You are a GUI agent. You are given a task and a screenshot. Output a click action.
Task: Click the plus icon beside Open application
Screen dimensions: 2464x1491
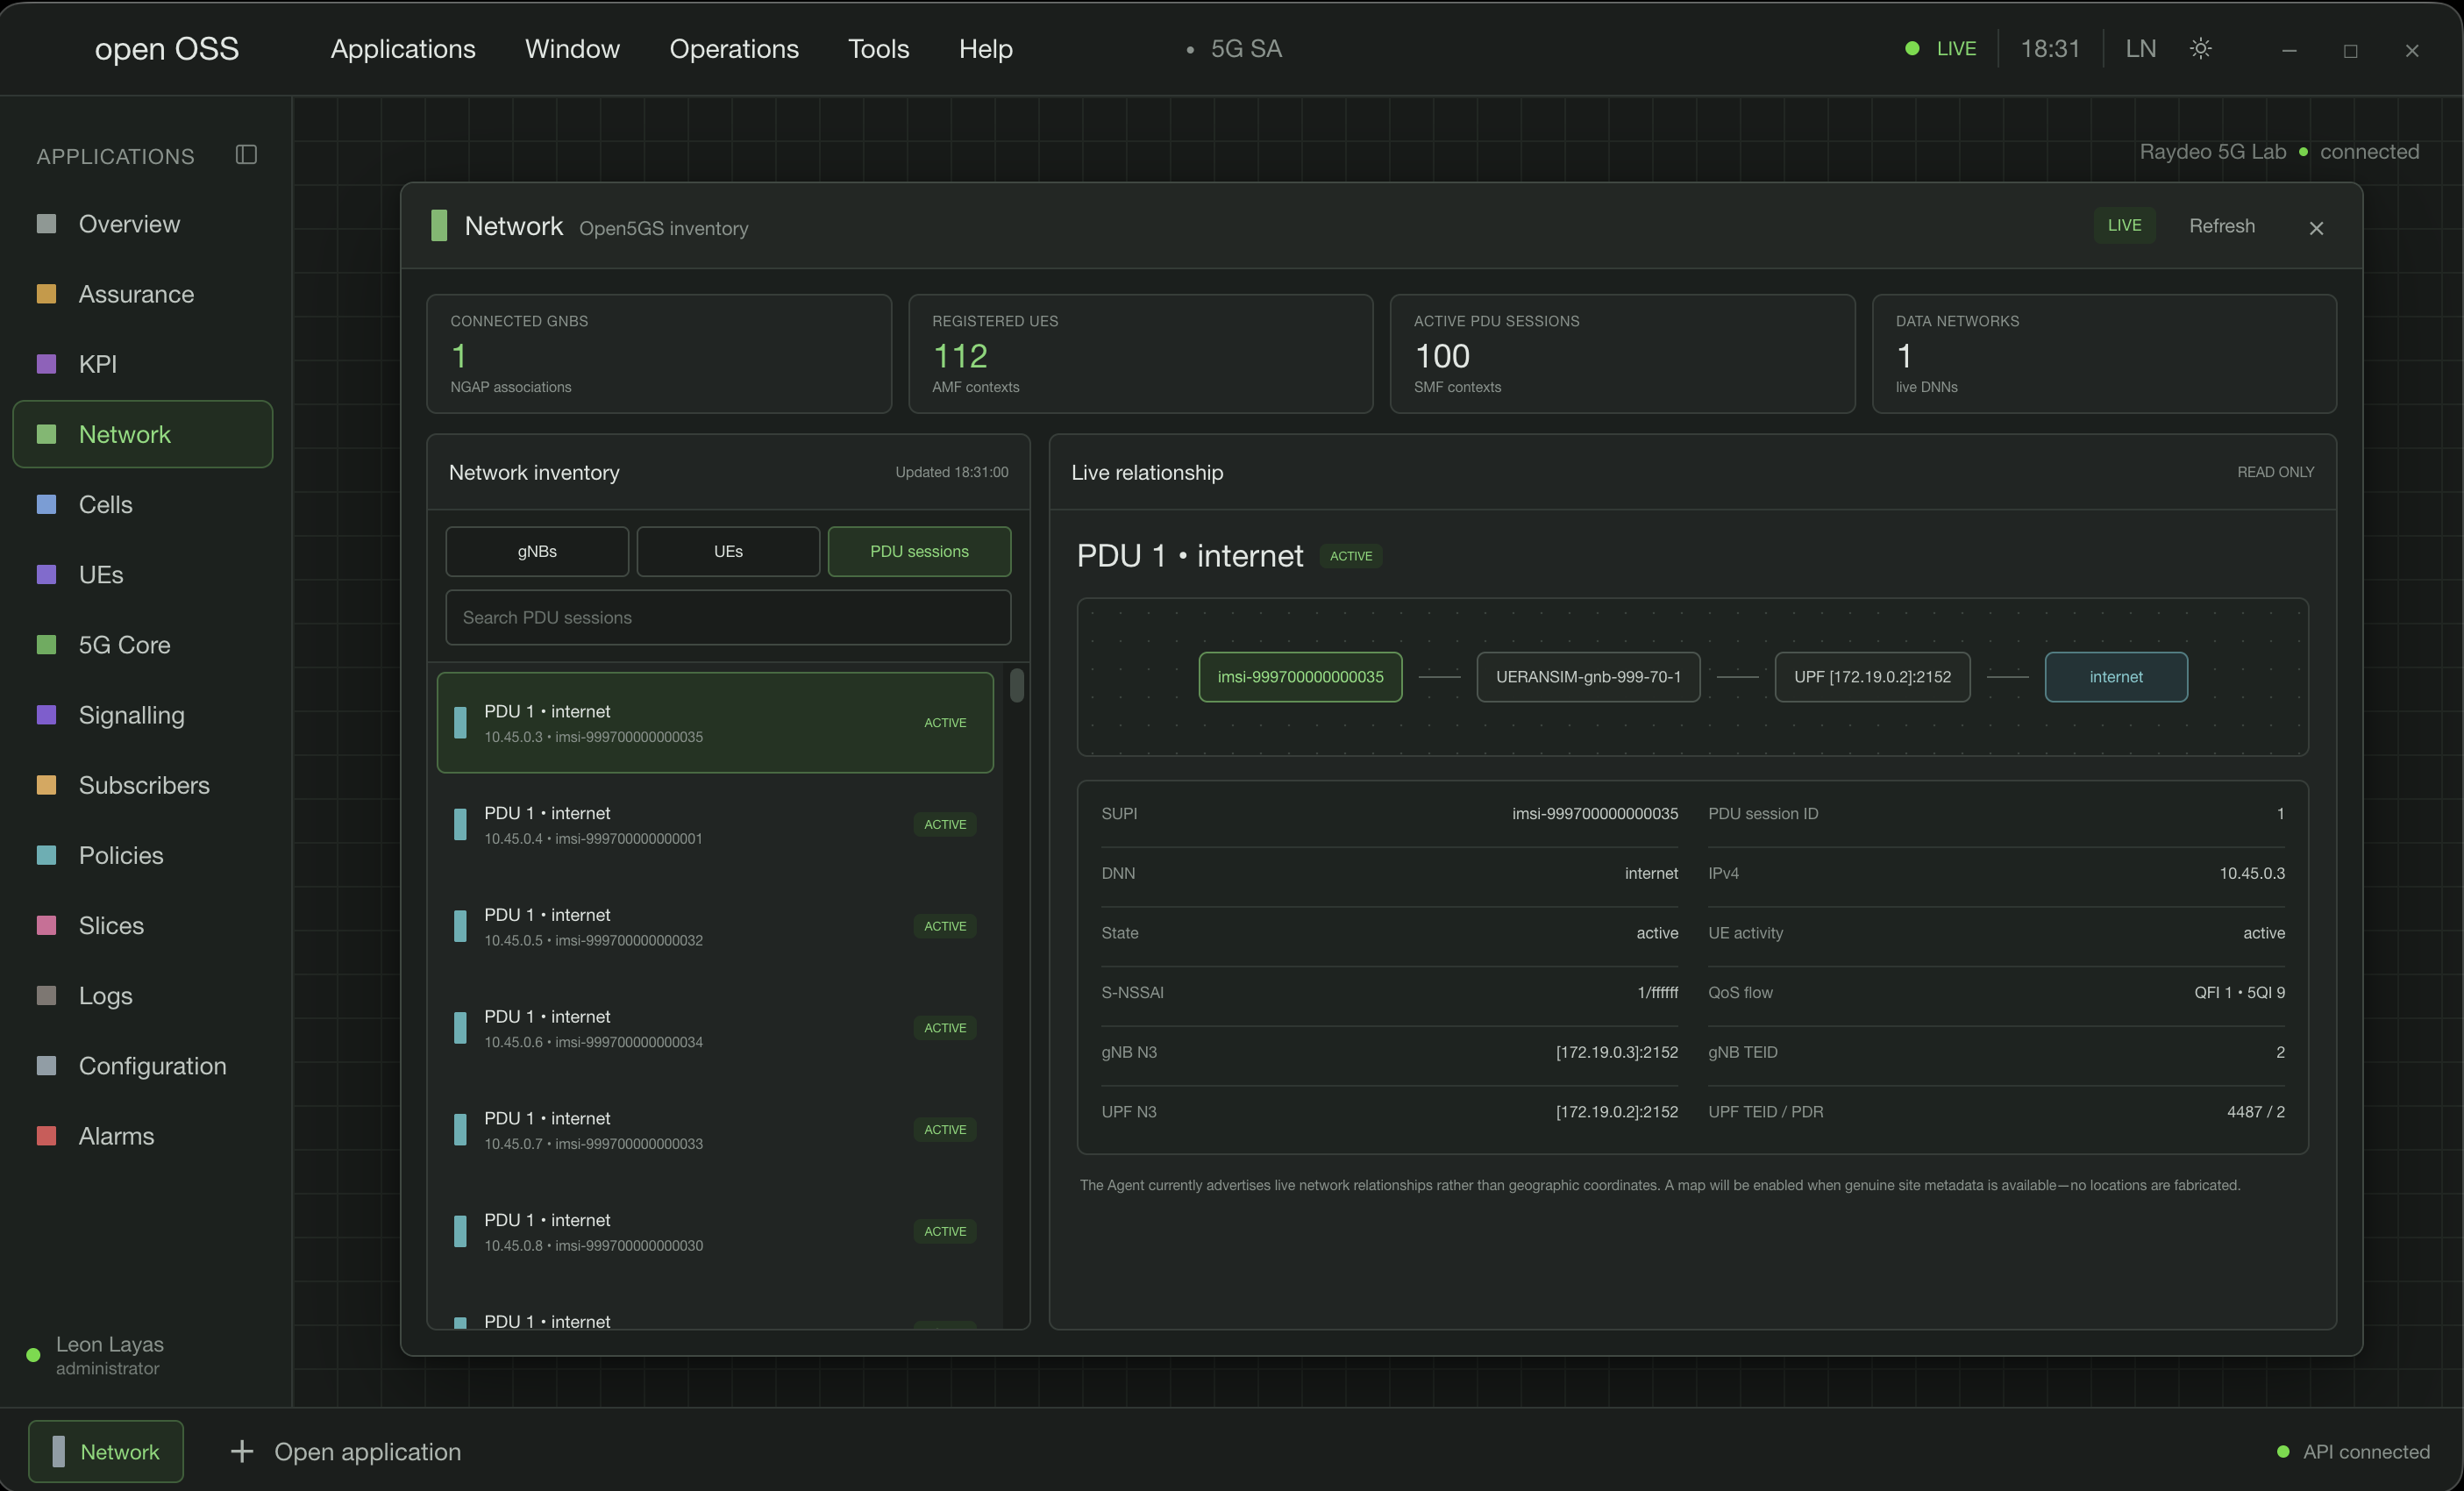click(x=242, y=1451)
